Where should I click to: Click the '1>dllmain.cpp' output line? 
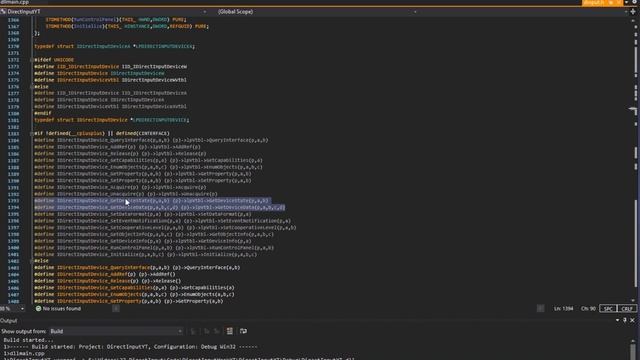coord(24,353)
